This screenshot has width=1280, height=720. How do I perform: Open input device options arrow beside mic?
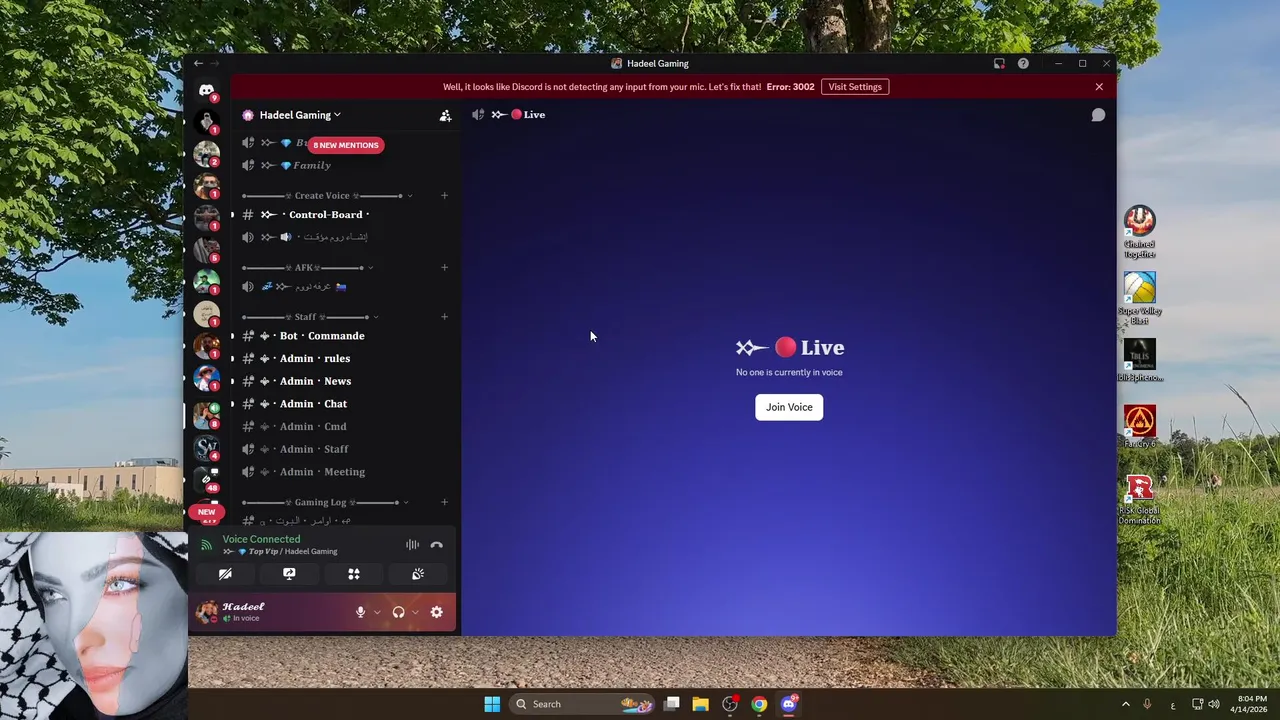tap(377, 612)
